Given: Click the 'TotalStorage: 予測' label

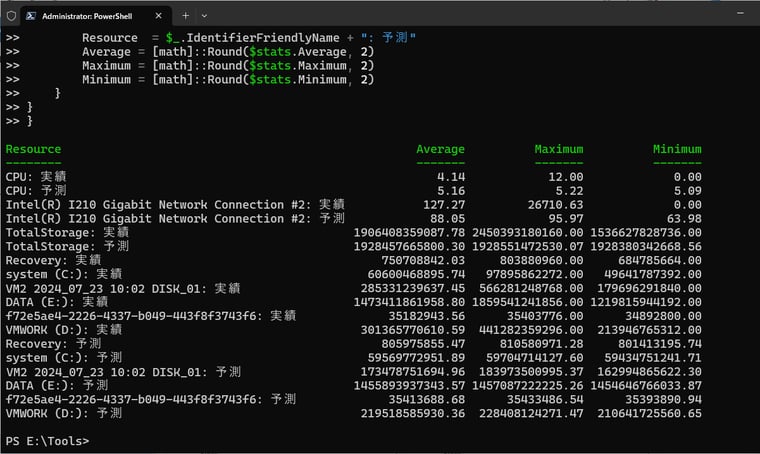Looking at the screenshot, I should (x=67, y=247).
